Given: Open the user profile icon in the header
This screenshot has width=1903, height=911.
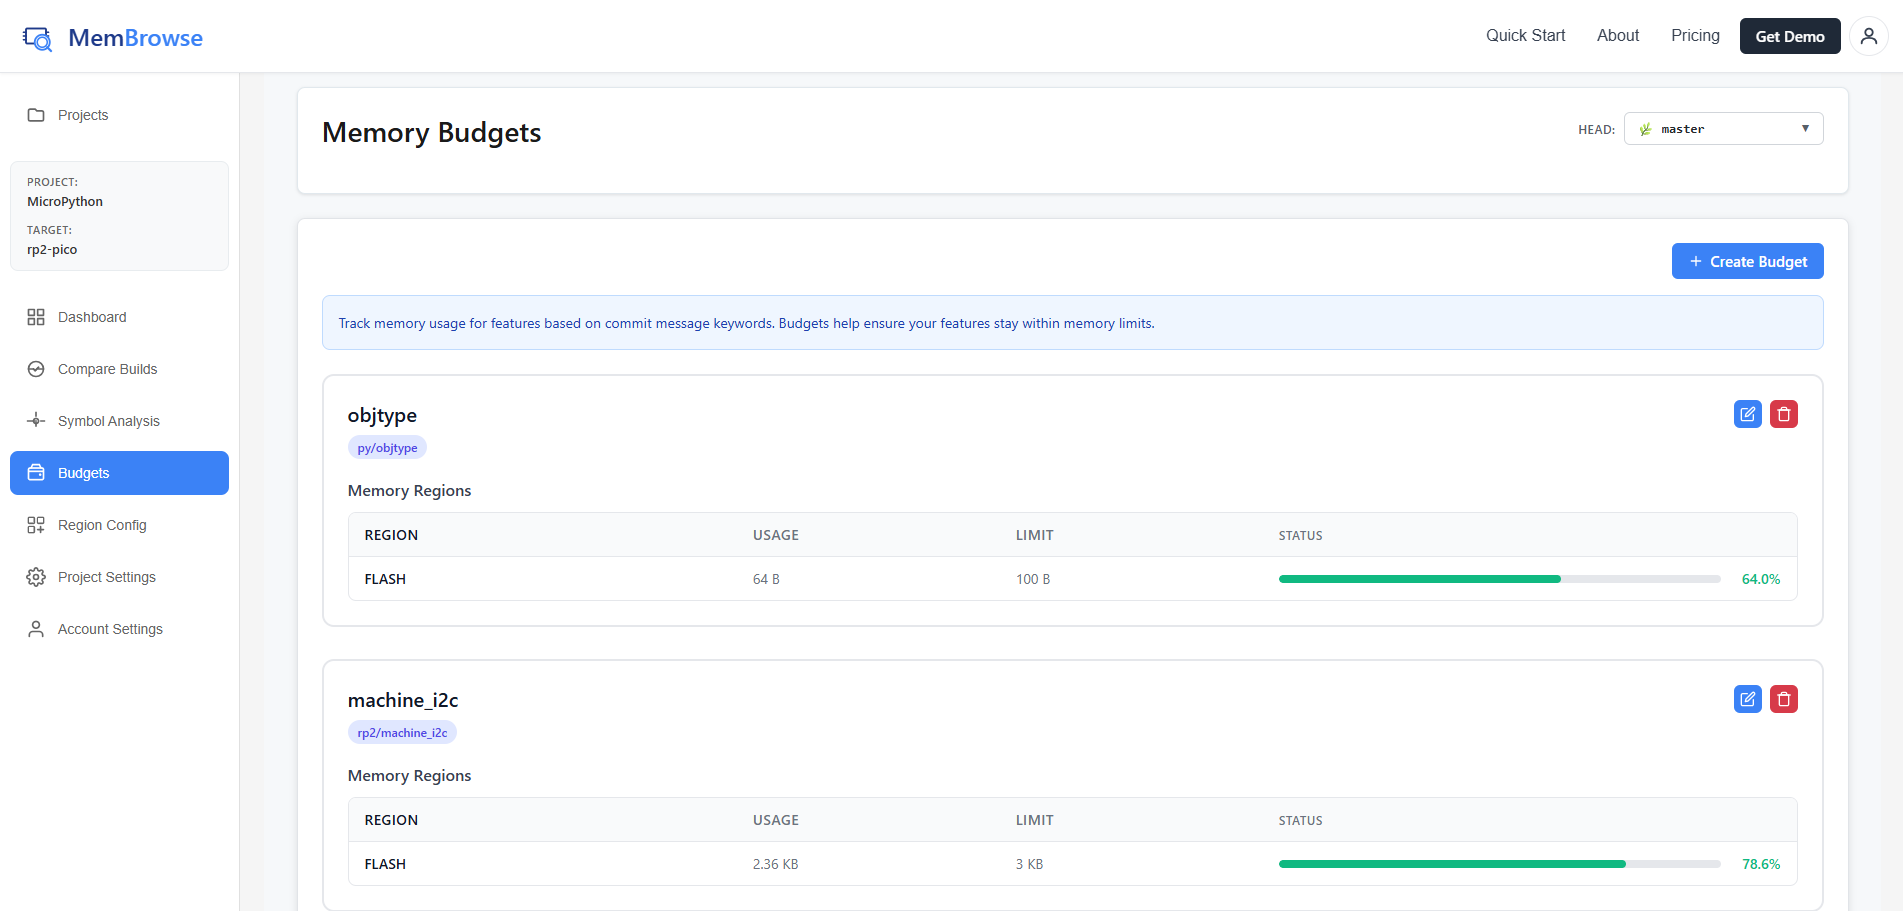Looking at the screenshot, I should pyautogui.click(x=1869, y=35).
